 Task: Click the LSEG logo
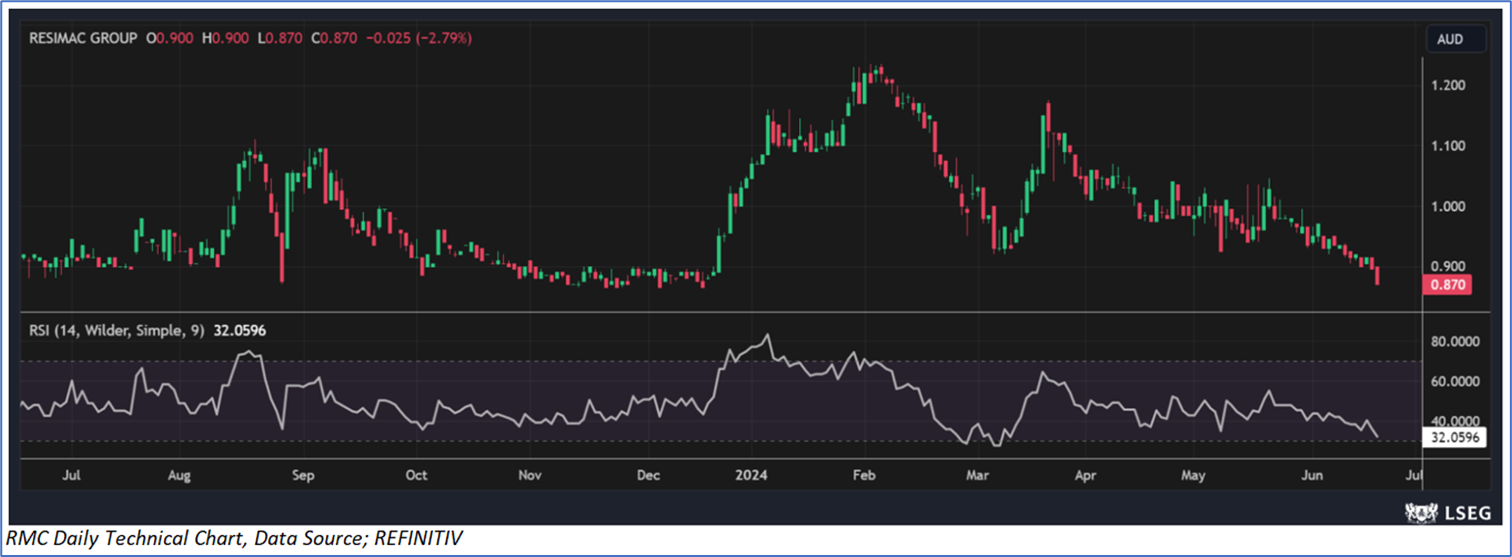[1449, 512]
